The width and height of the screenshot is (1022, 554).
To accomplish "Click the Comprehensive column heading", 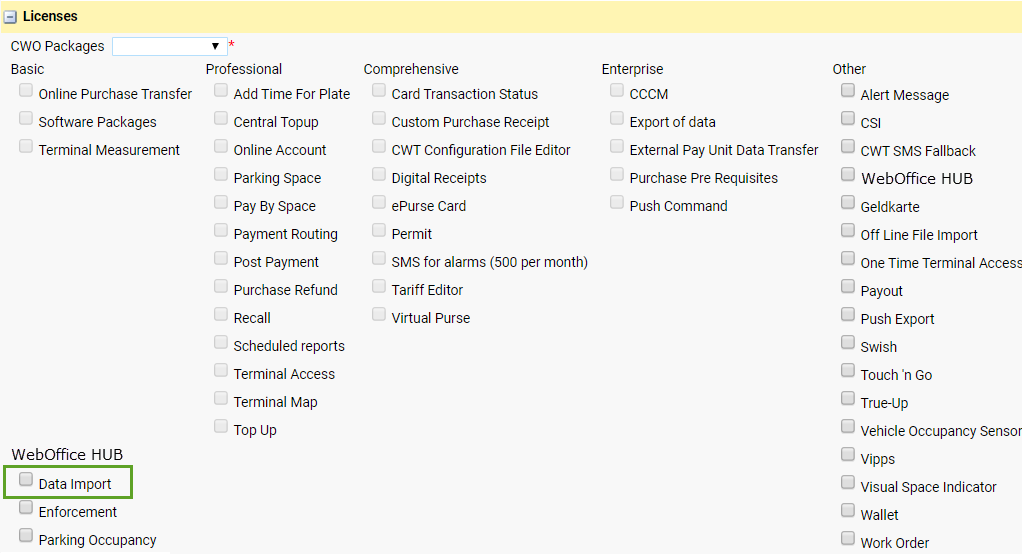I will (411, 69).
